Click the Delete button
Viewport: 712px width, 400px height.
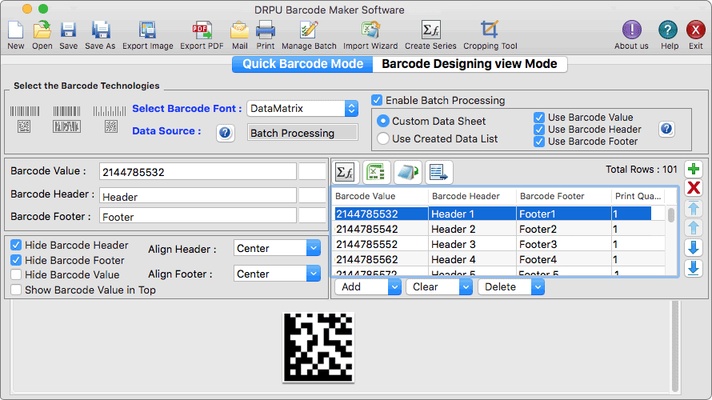pyautogui.click(x=504, y=287)
